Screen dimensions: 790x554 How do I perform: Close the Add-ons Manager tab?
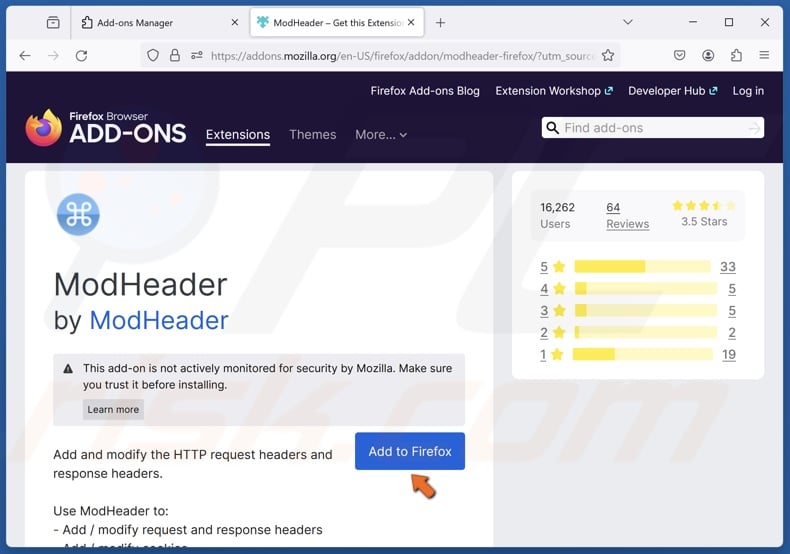[234, 23]
